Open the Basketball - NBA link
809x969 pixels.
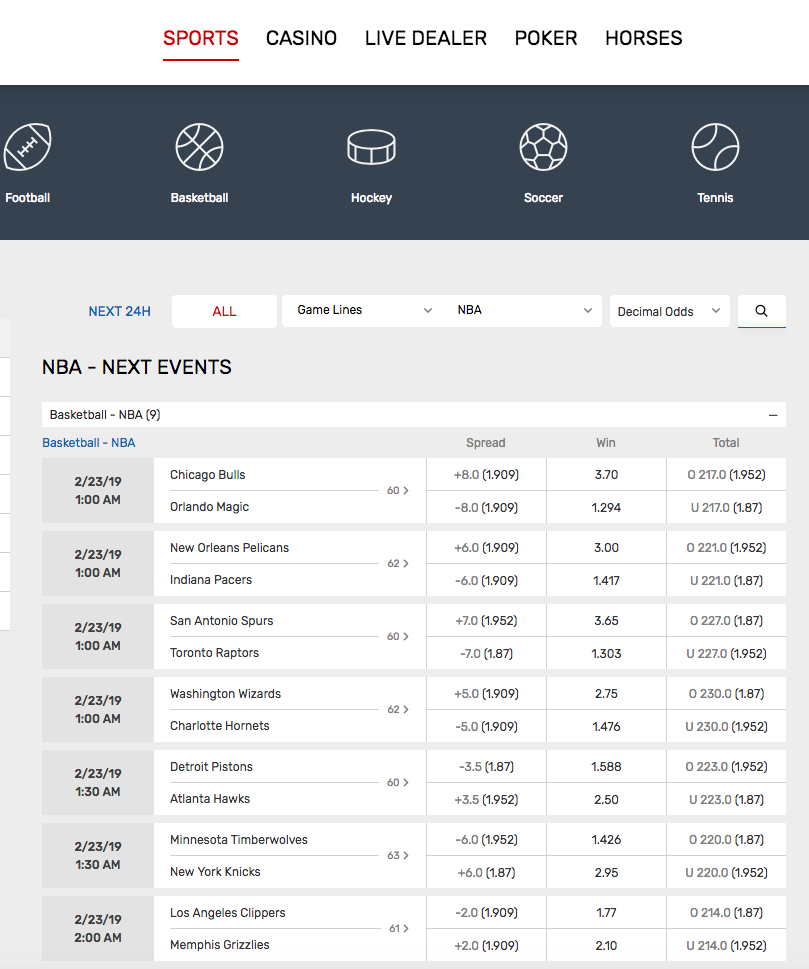pos(88,443)
